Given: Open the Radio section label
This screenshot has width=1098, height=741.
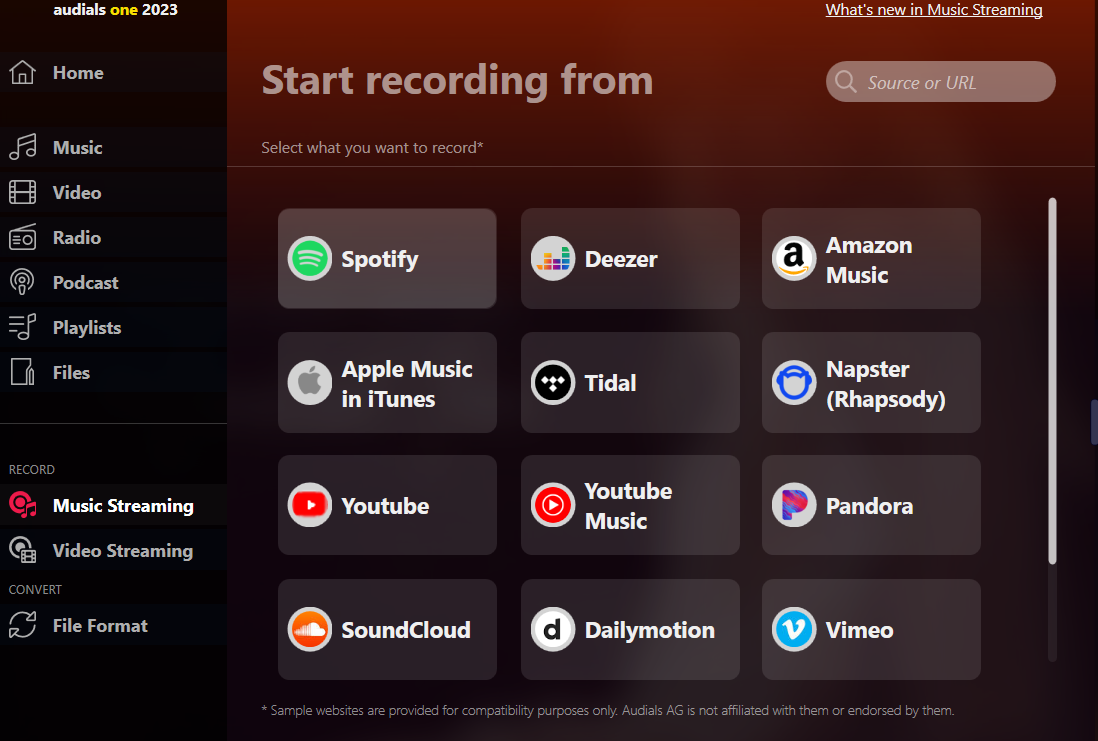Looking at the screenshot, I should pos(77,237).
